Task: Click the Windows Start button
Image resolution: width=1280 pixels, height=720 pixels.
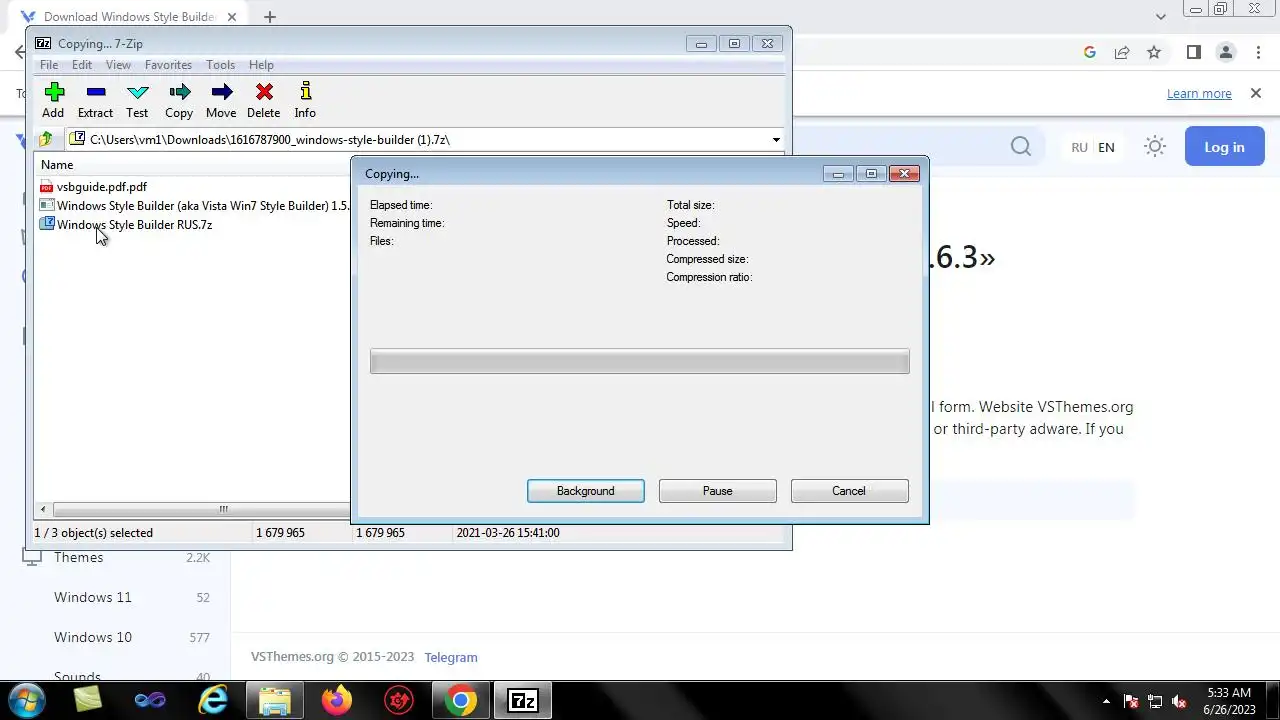Action: coord(27,700)
